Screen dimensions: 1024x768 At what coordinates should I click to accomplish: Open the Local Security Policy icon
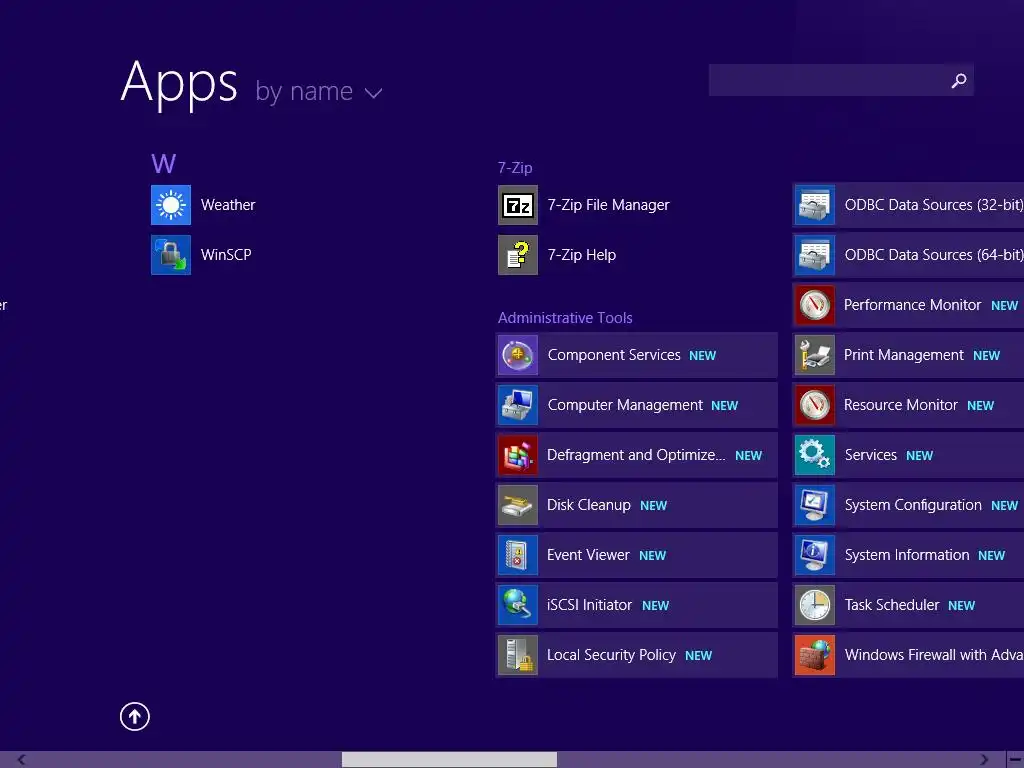coord(518,655)
